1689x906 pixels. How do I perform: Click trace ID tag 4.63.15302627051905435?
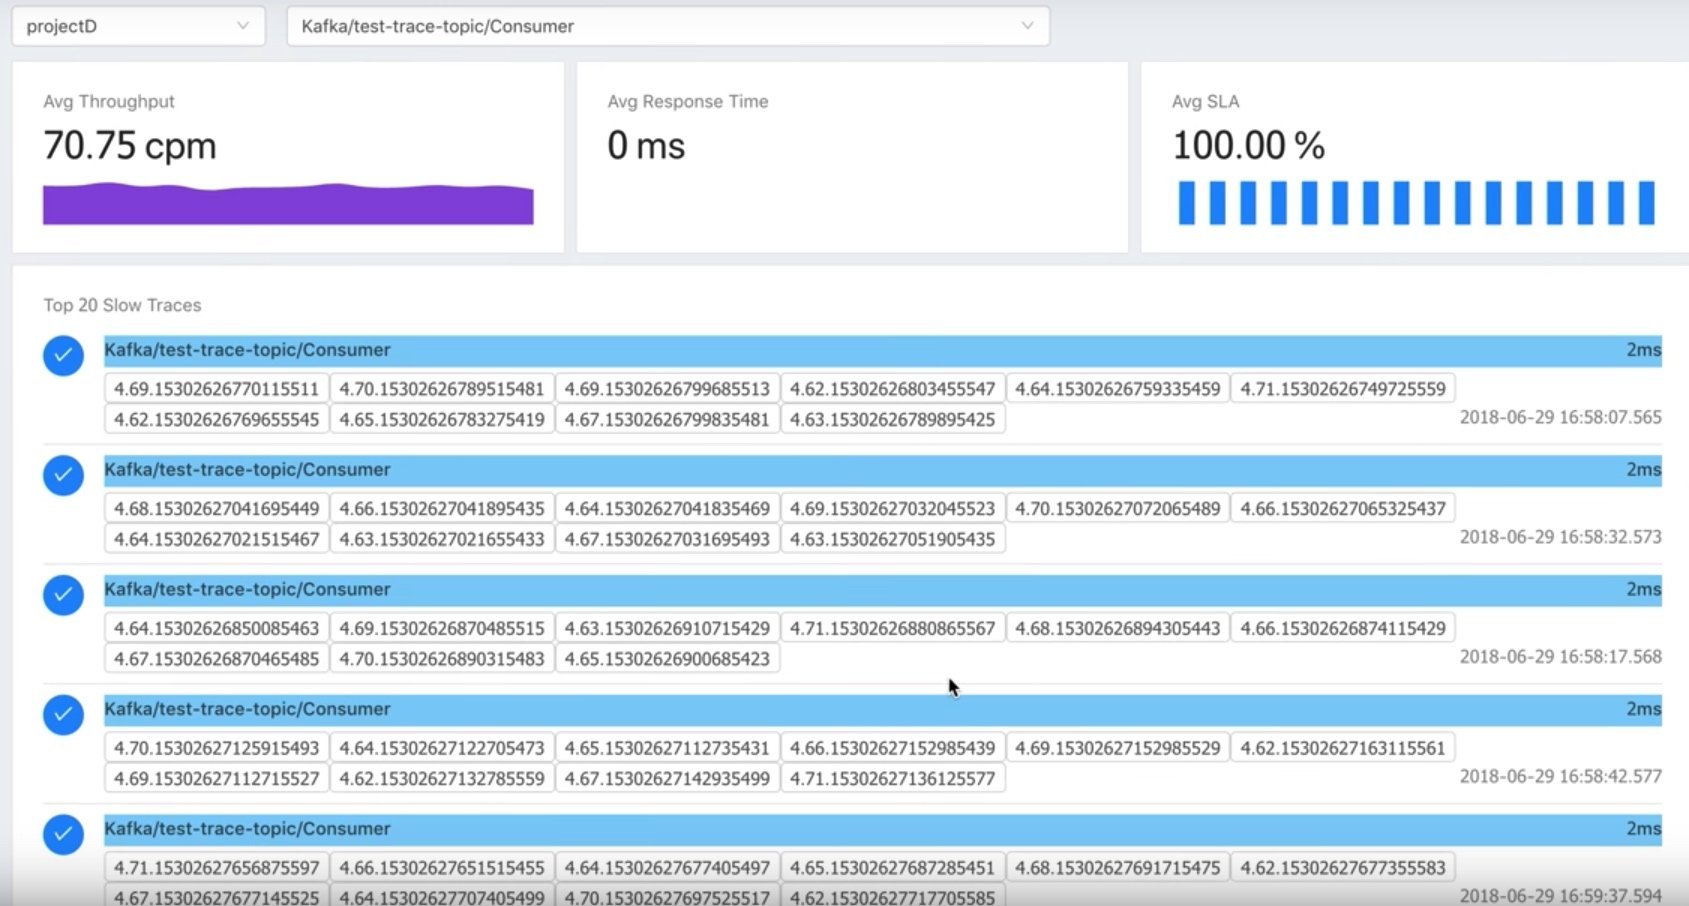(892, 540)
